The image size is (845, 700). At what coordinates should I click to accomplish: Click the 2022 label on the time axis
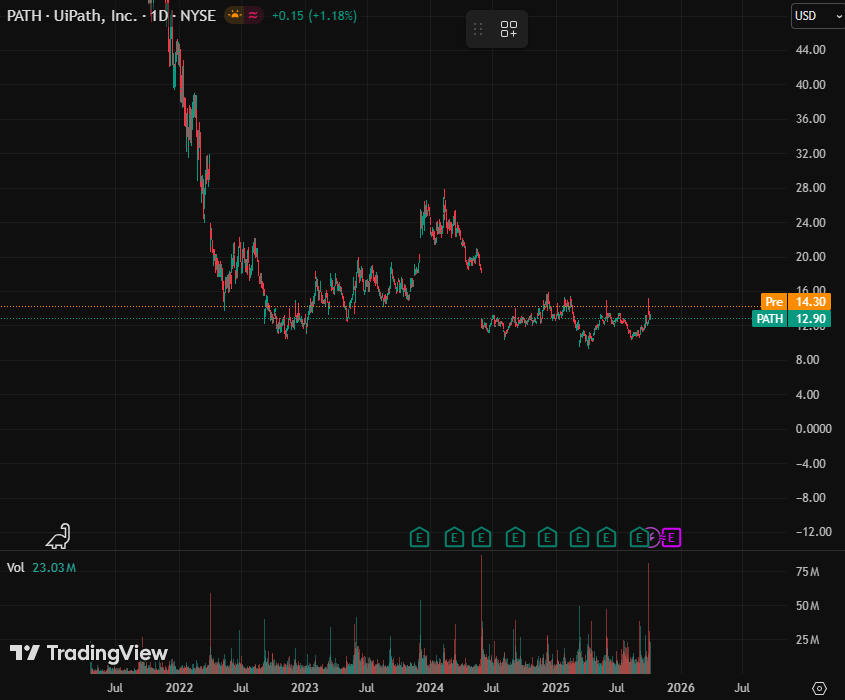coord(179,688)
